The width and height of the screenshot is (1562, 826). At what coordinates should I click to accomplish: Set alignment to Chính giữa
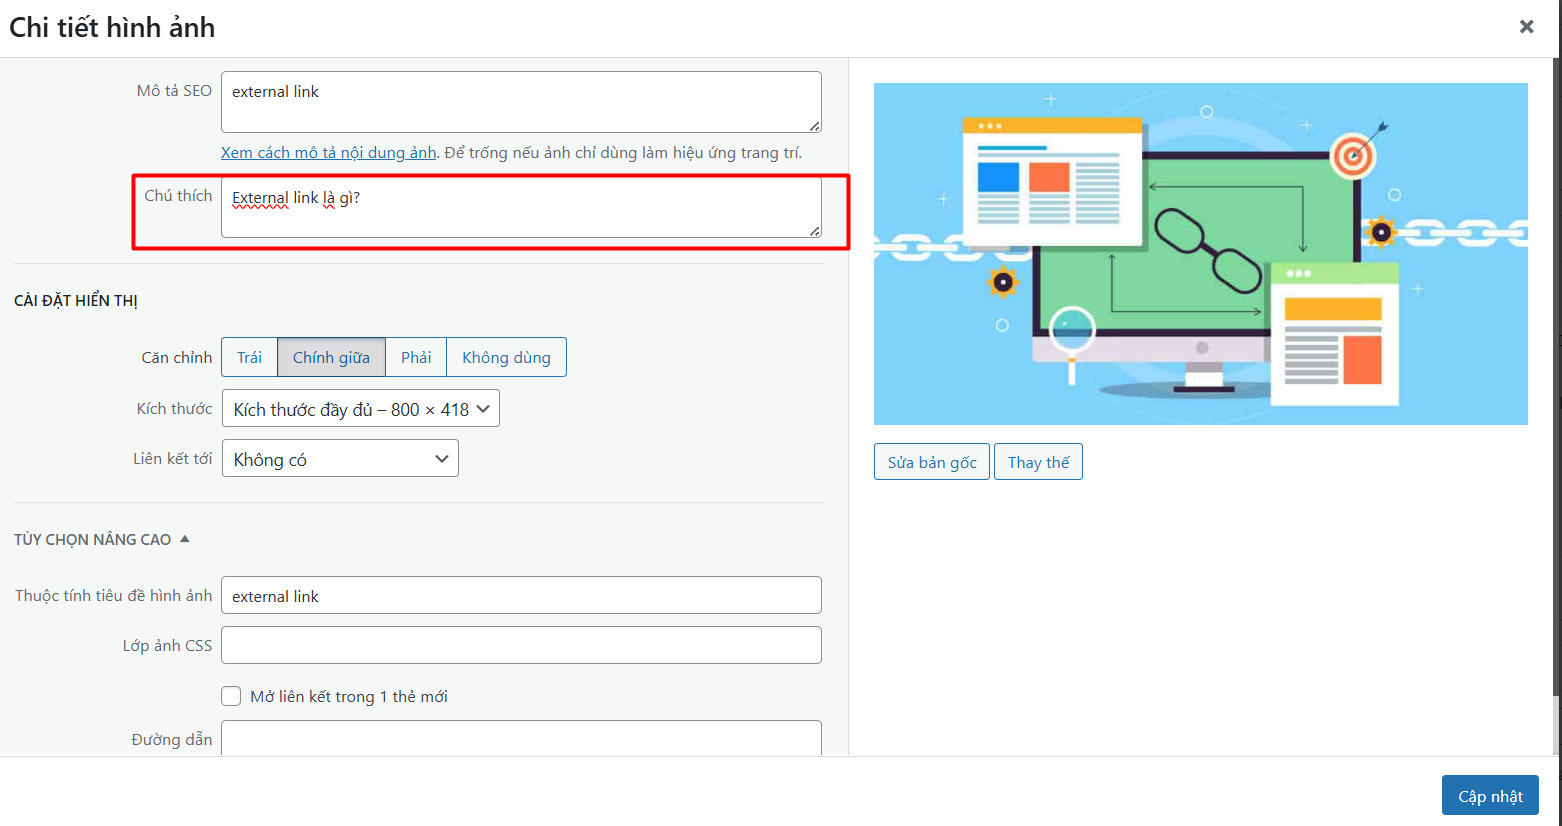(331, 357)
